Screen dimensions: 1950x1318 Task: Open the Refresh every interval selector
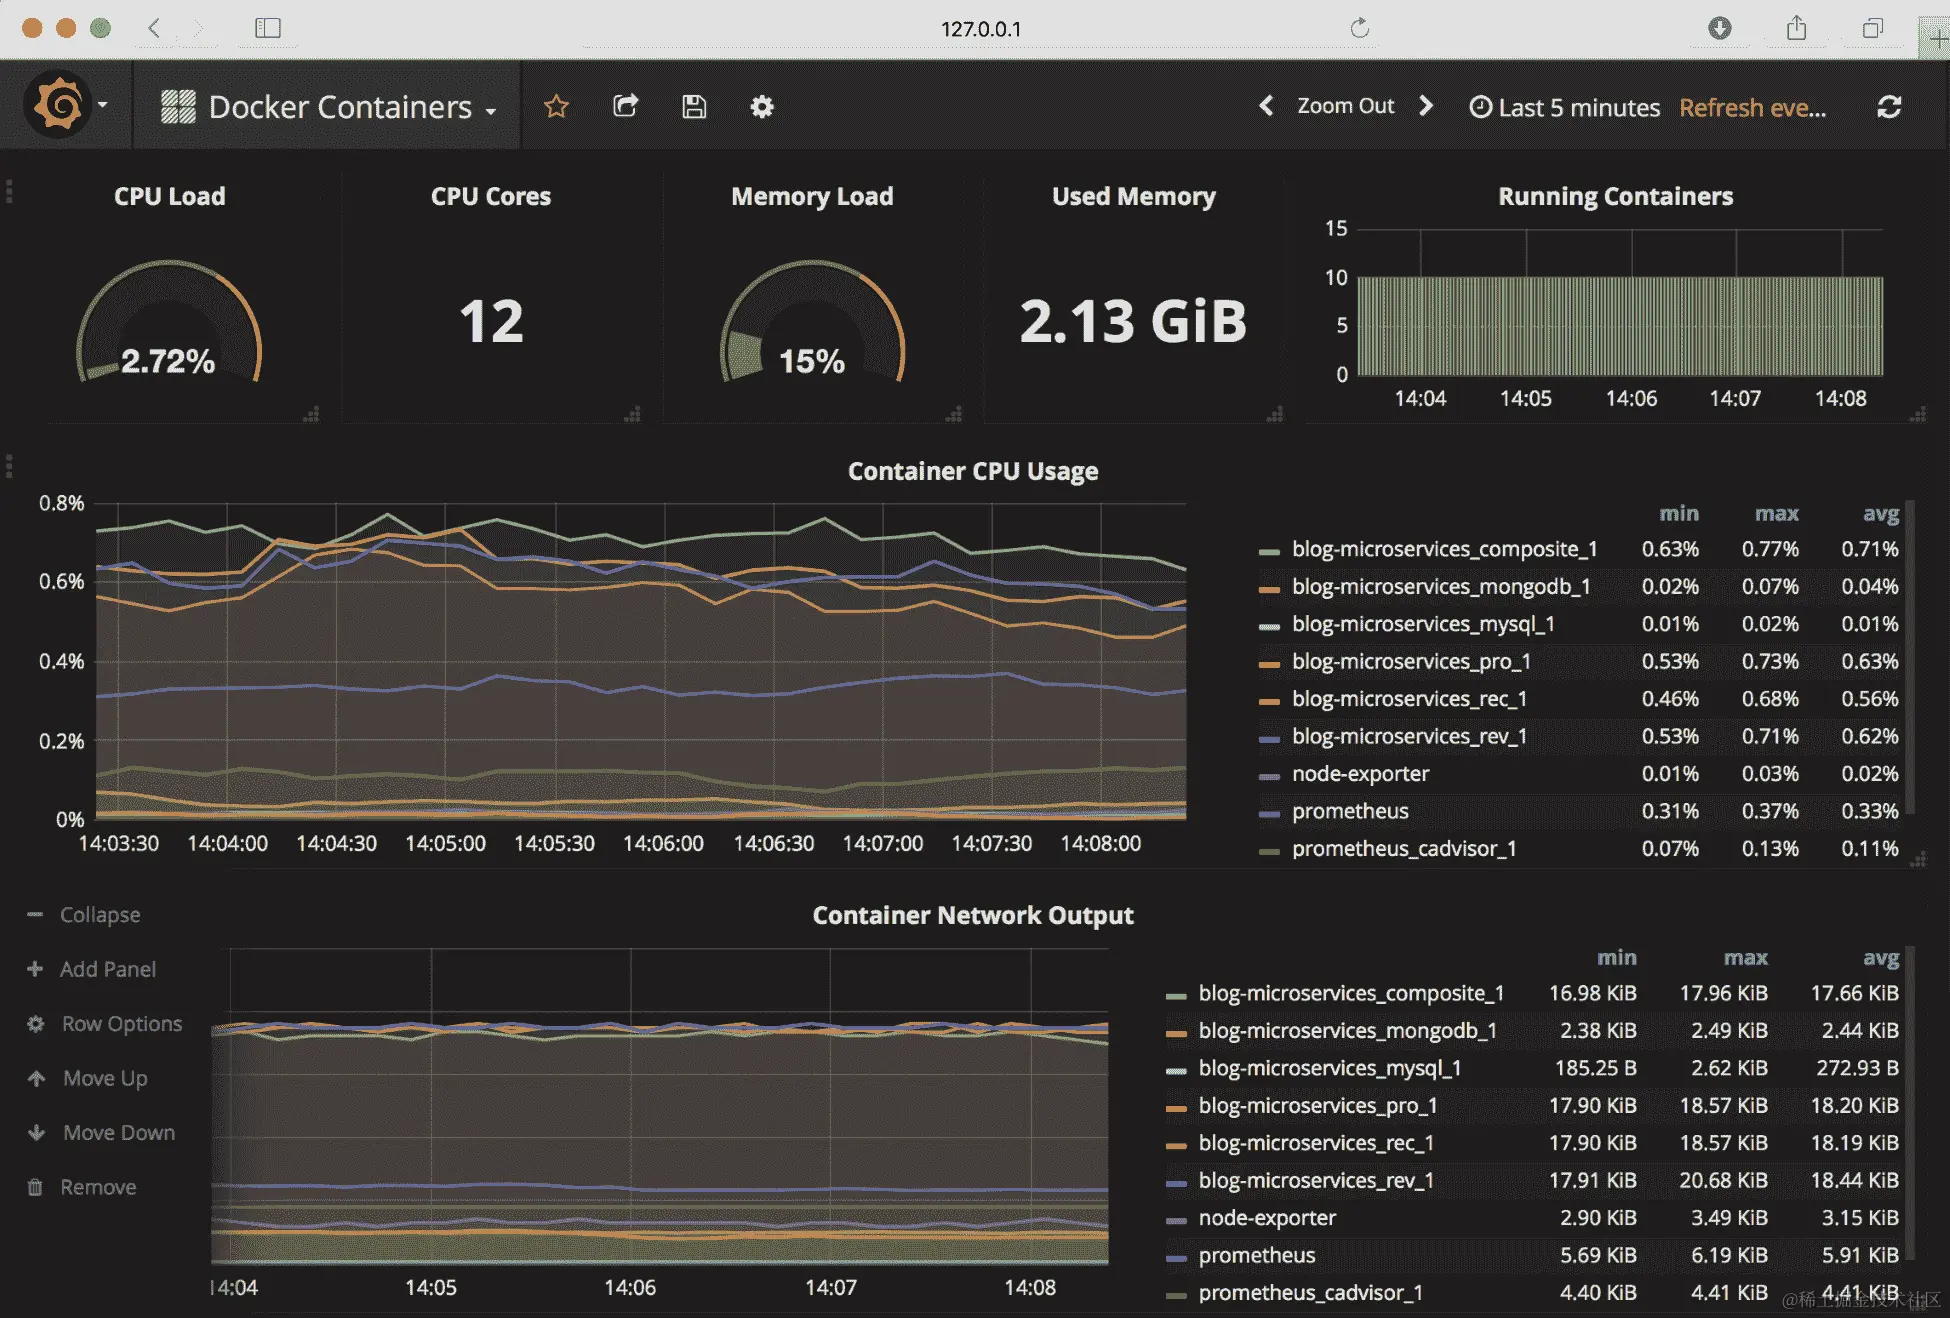[1752, 108]
